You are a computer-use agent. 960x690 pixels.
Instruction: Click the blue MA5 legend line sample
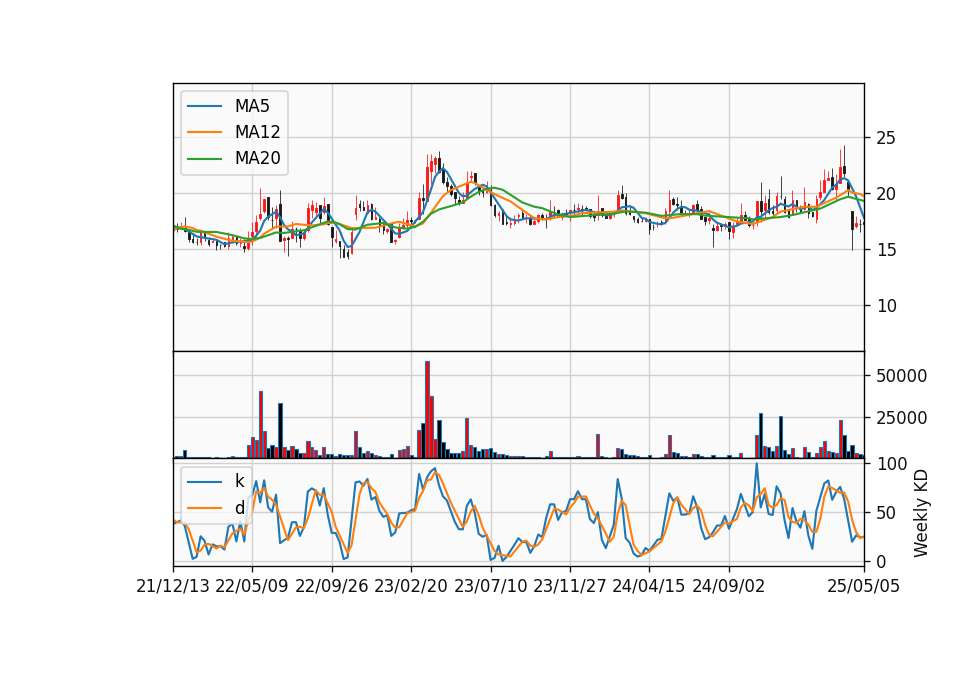point(204,106)
